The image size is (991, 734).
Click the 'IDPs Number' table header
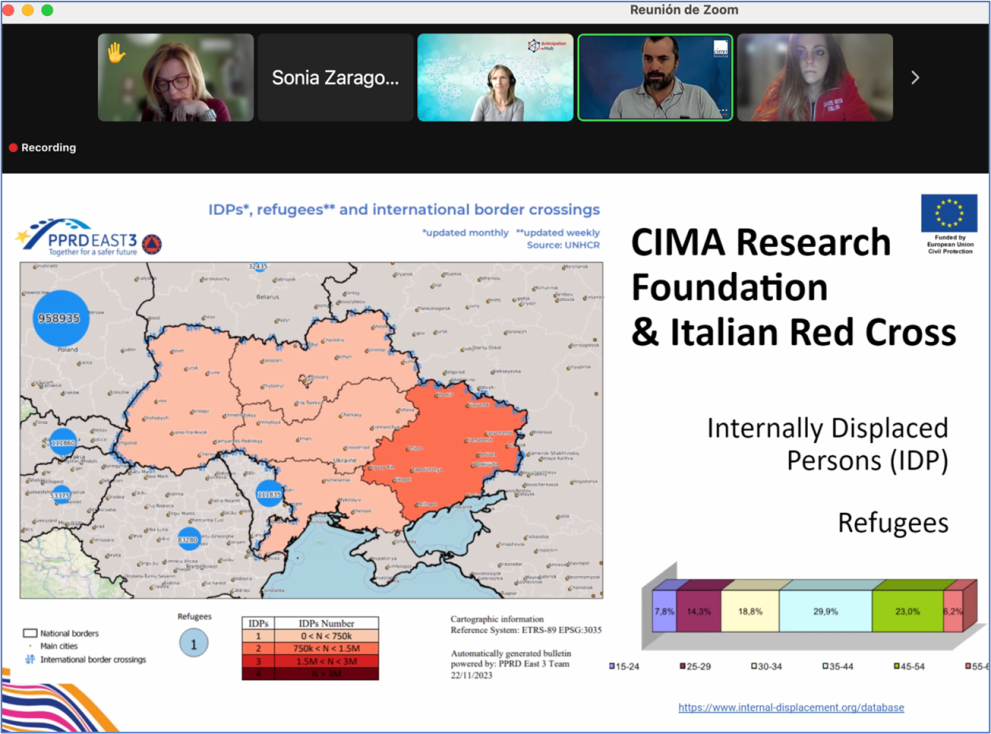pyautogui.click(x=326, y=623)
